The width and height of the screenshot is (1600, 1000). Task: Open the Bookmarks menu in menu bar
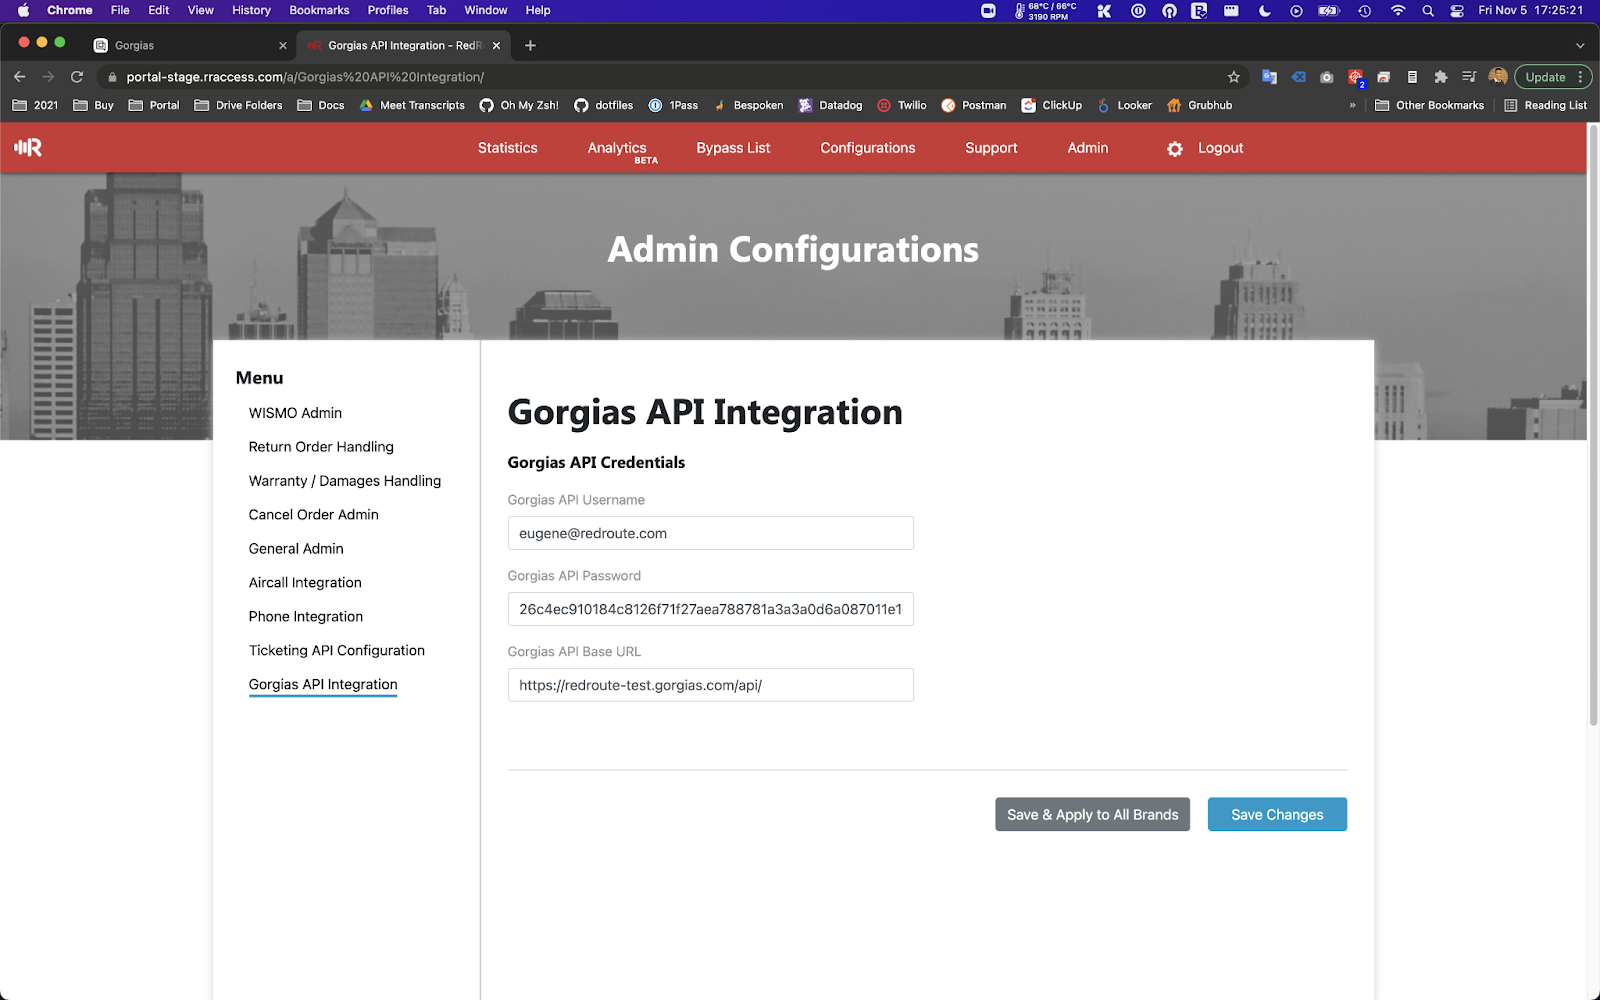click(x=319, y=10)
